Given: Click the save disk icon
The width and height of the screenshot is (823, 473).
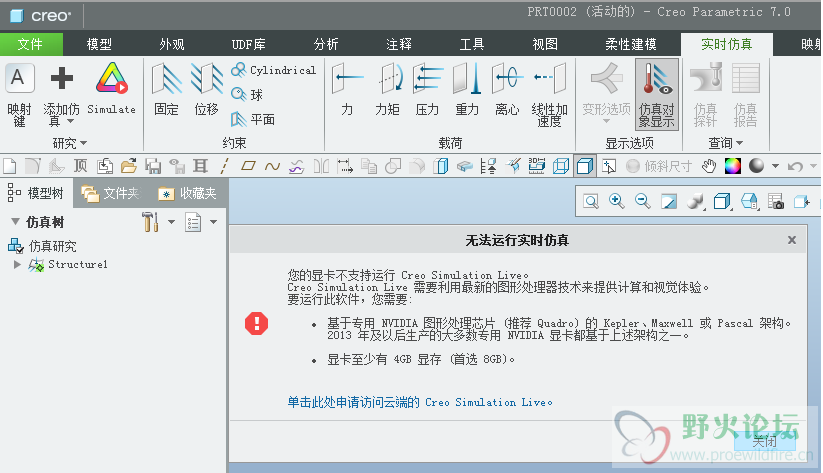Looking at the screenshot, I should click(x=153, y=166).
